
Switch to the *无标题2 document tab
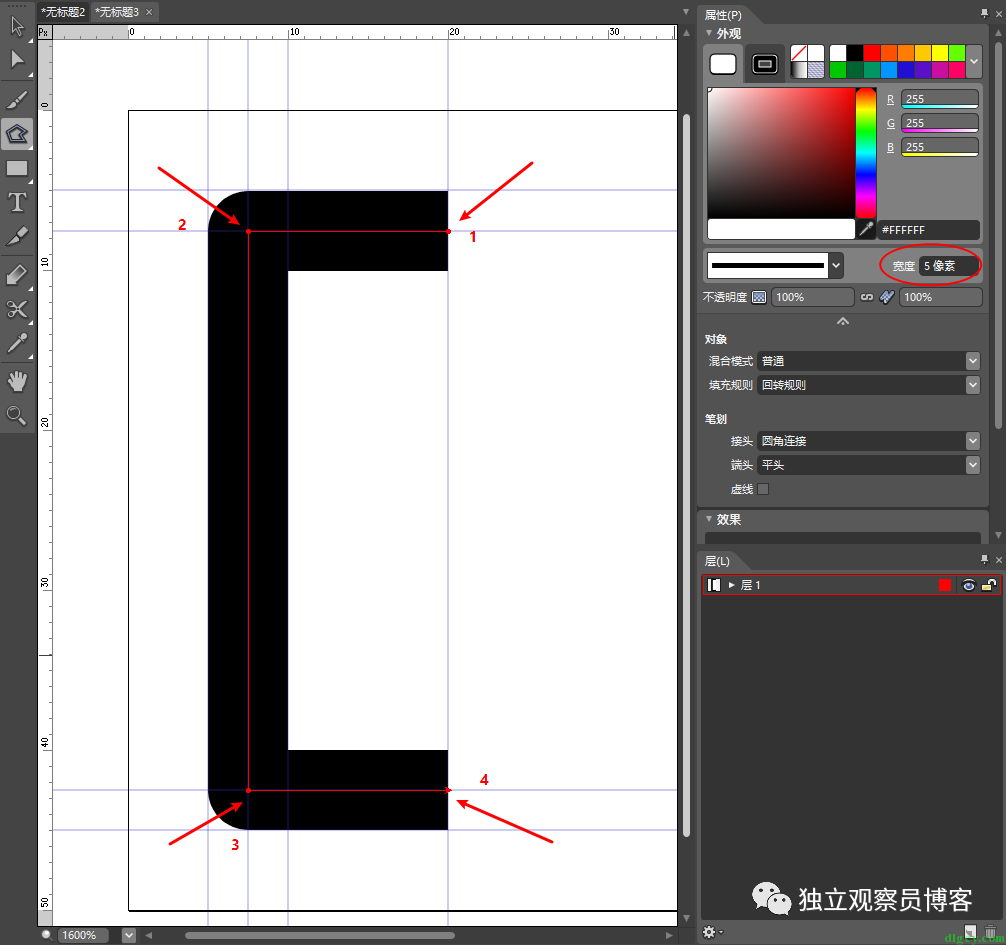(62, 12)
